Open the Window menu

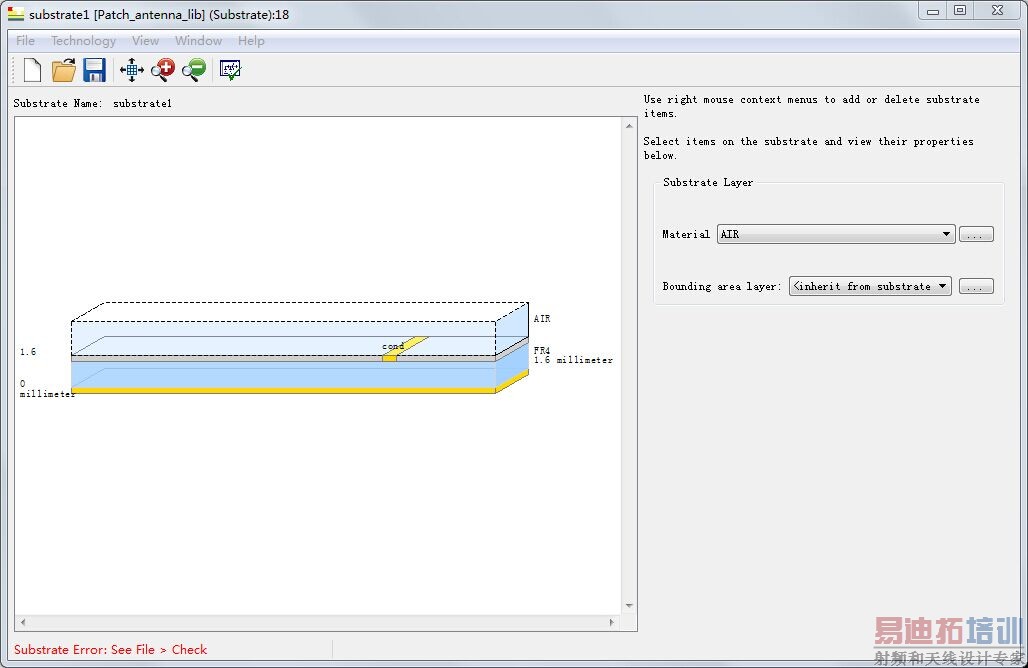(198, 41)
